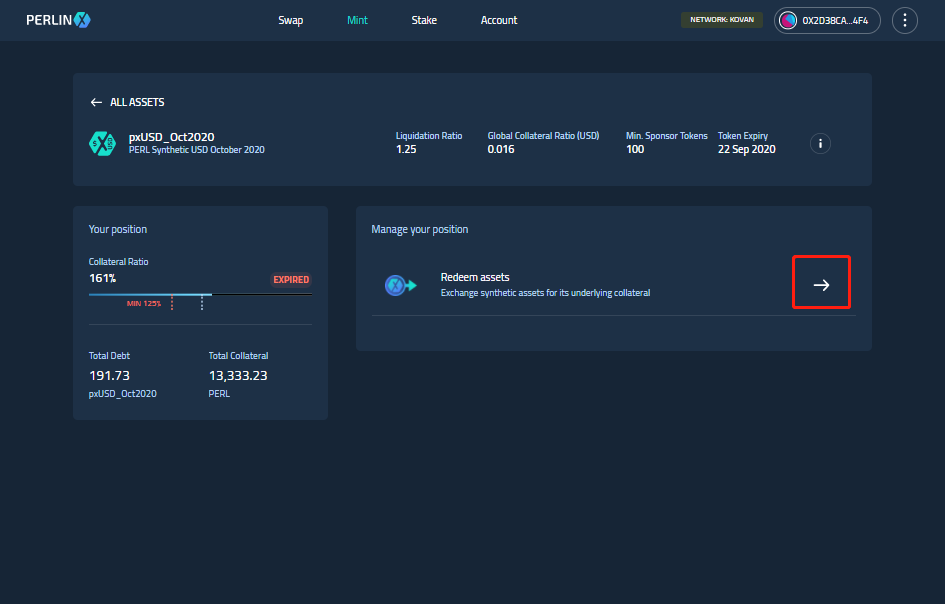
Task: Click the Your position heading
Action: 118,230
